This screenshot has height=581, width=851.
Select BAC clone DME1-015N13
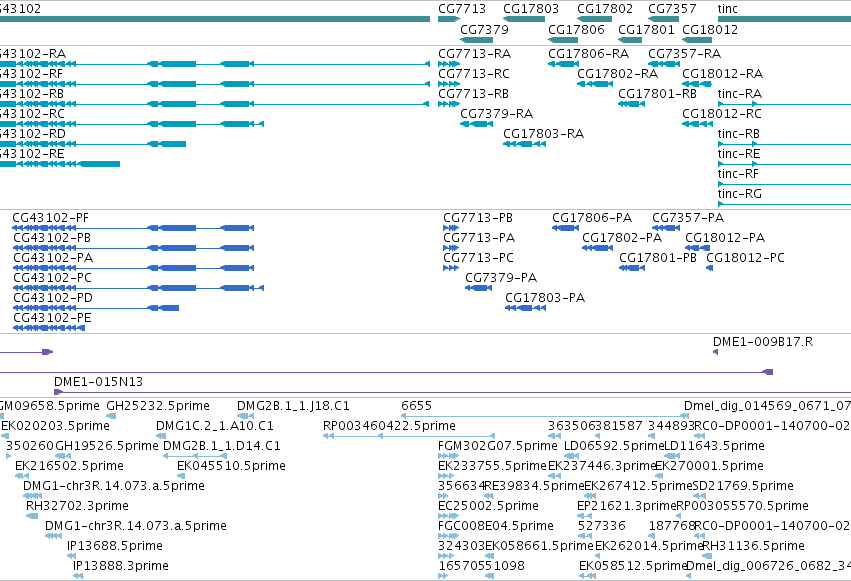pos(452,392)
